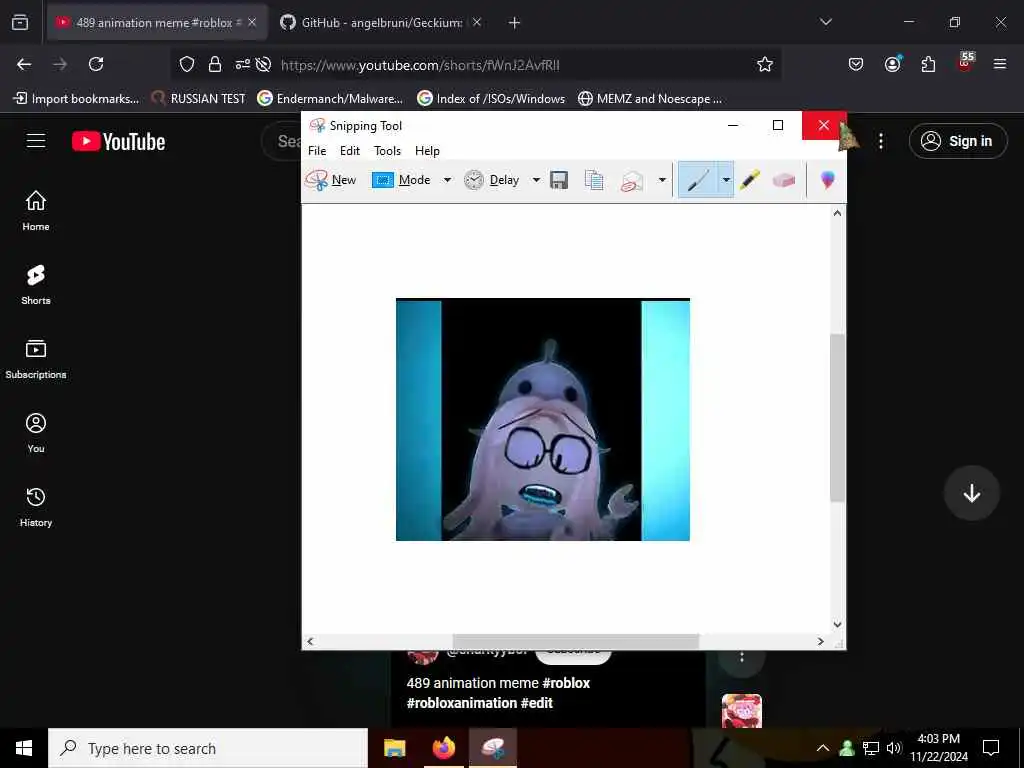Open the YouTube guide hamburger menu
1024x768 pixels.
[36, 141]
